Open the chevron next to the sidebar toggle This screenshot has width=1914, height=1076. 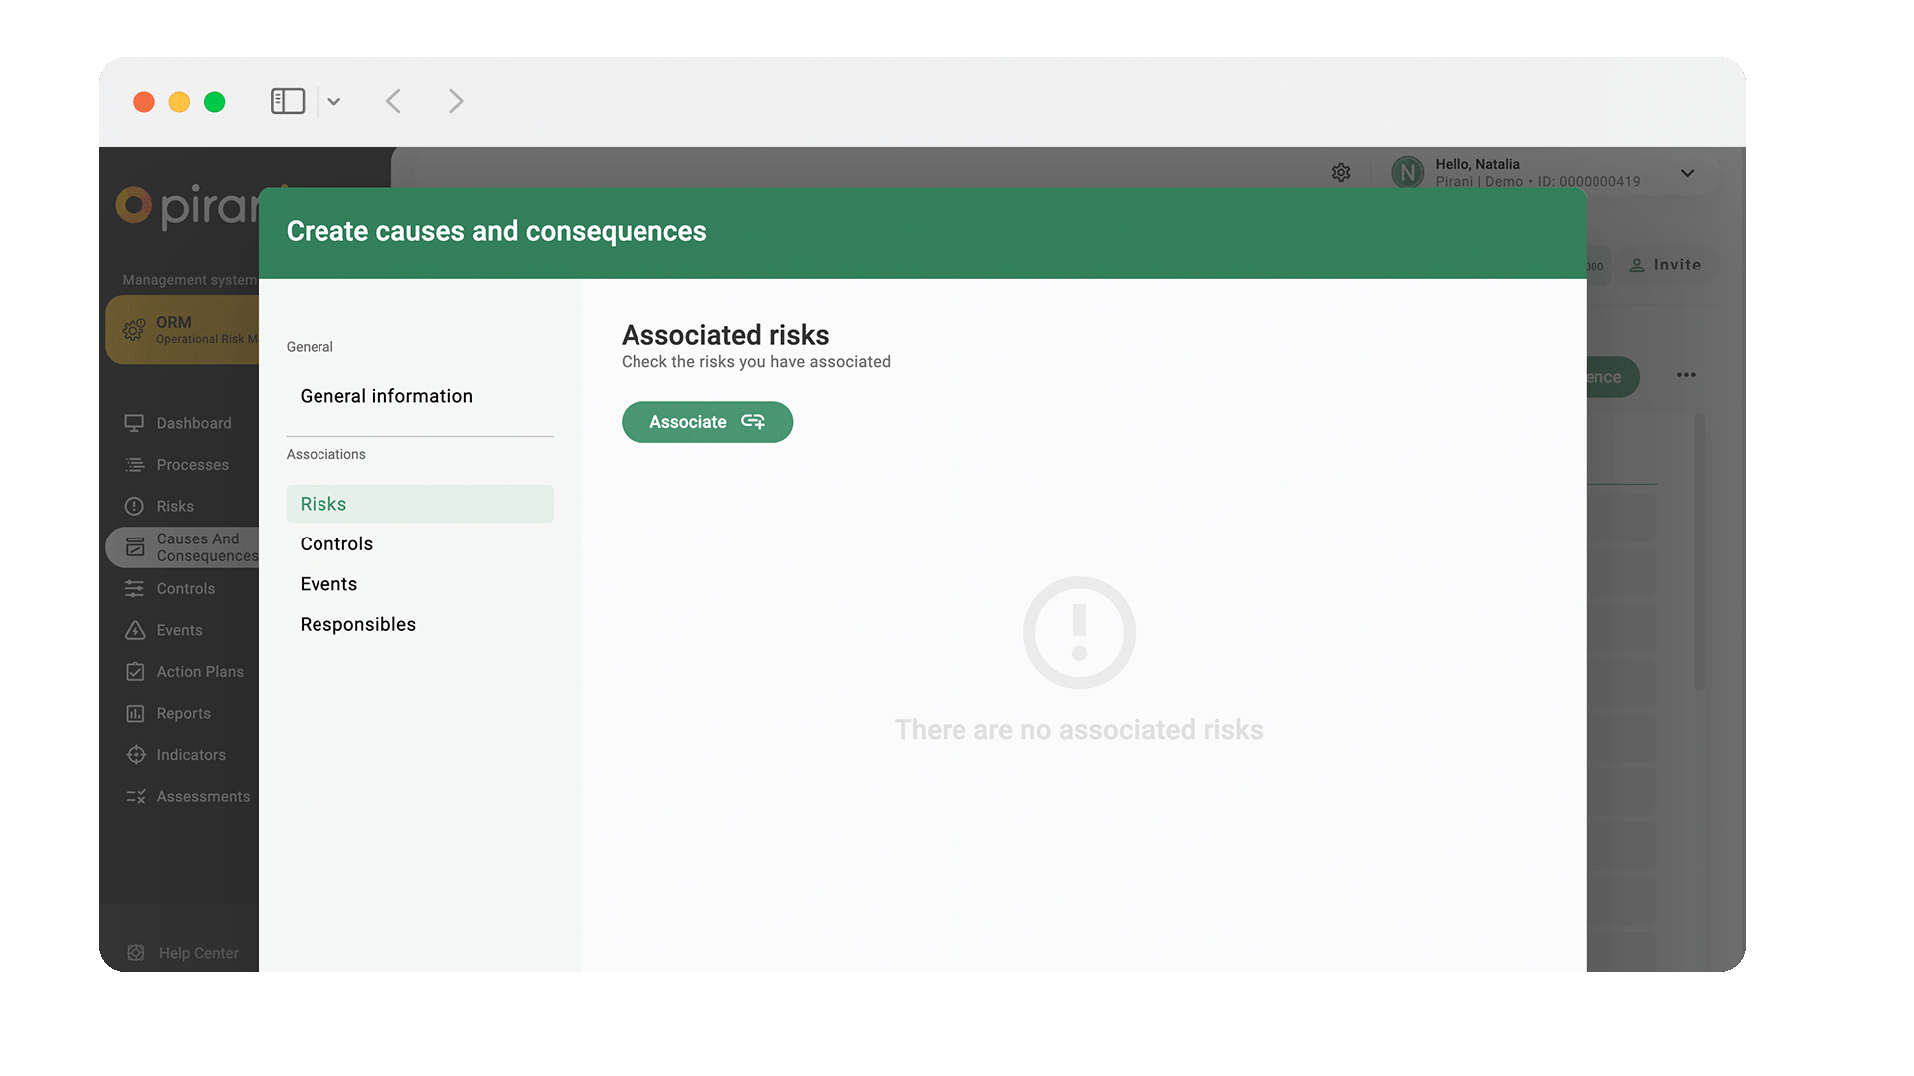[333, 101]
